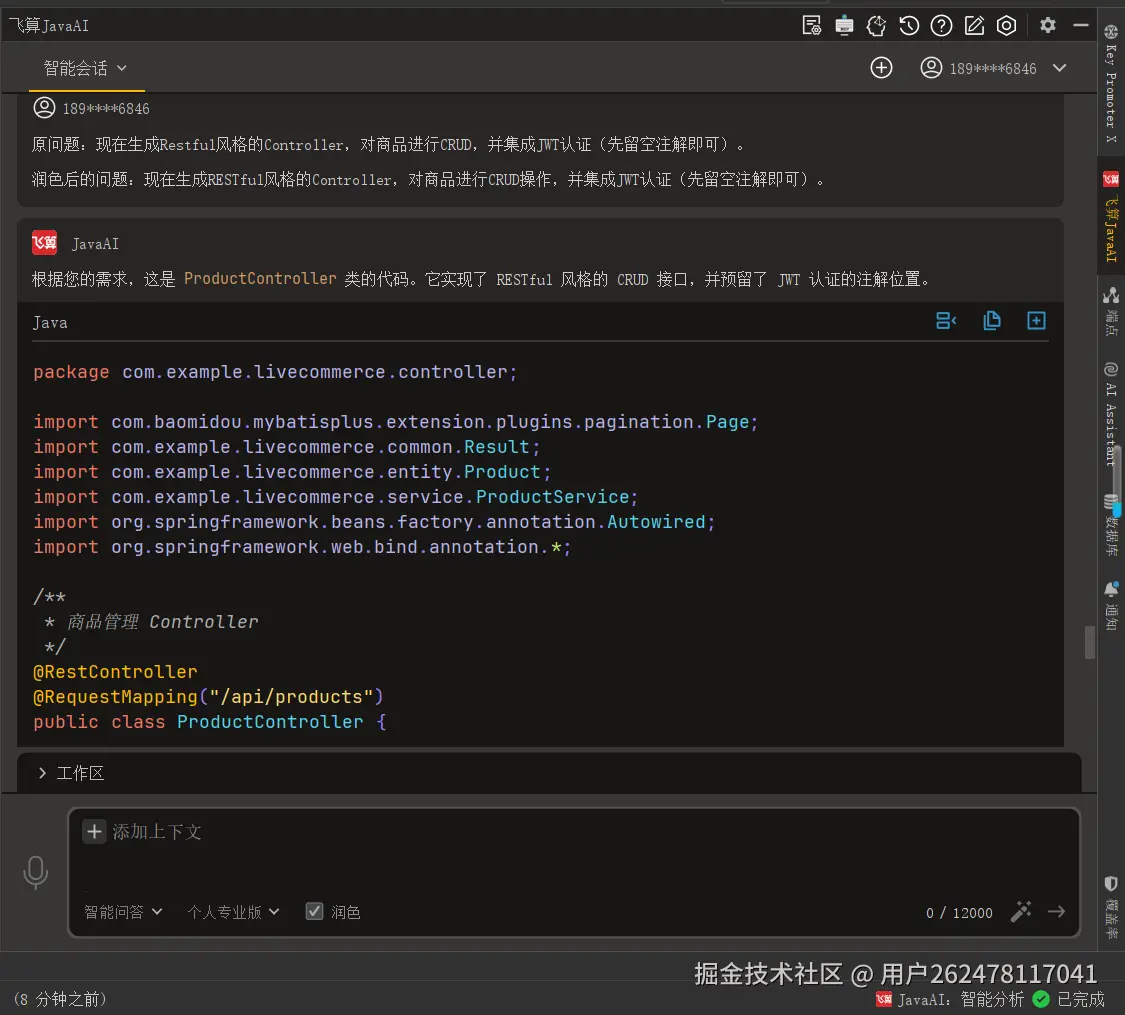The image size is (1125, 1015).
Task: Click the edit note pencil icon
Action: click(974, 26)
